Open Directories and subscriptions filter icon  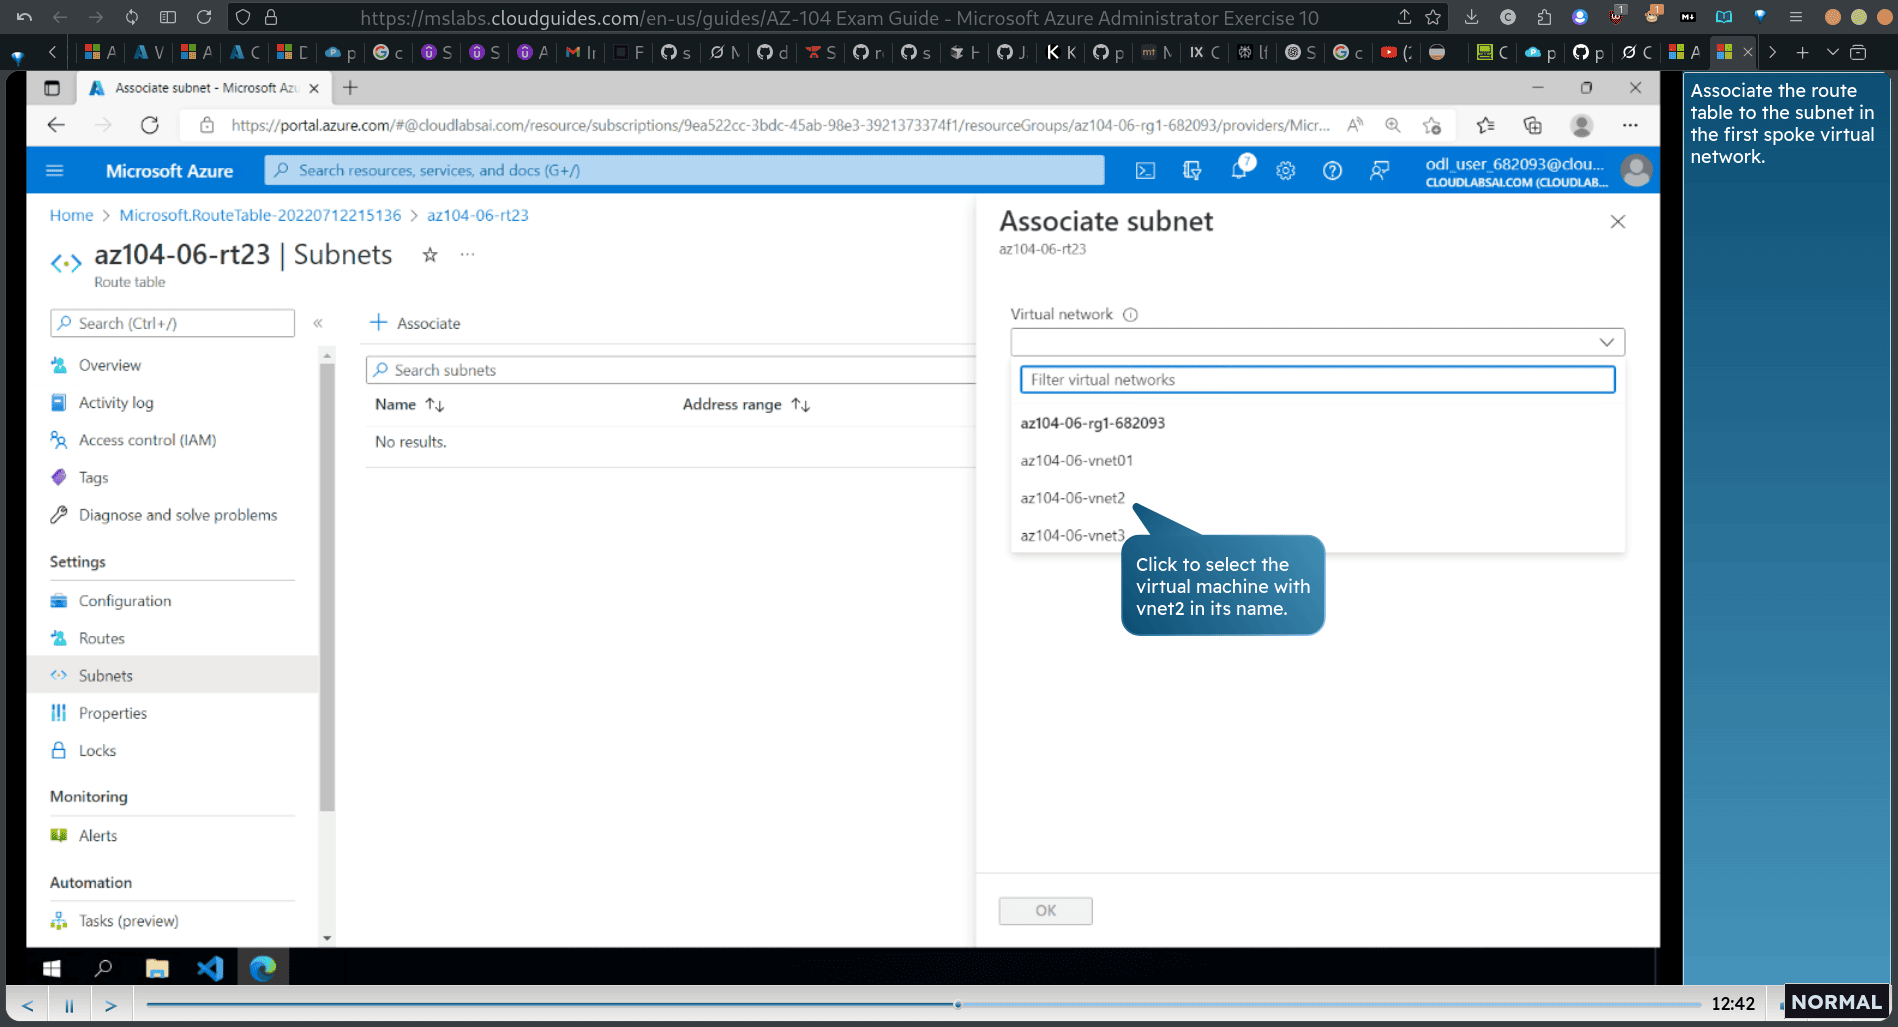pos(1192,171)
